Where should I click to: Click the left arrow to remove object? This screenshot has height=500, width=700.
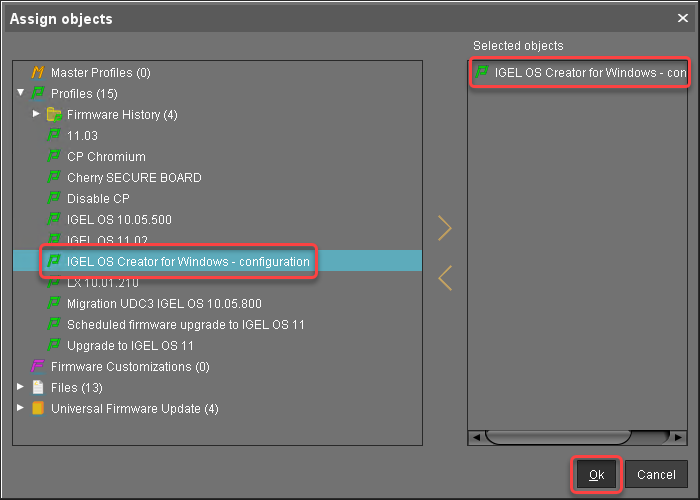445,277
